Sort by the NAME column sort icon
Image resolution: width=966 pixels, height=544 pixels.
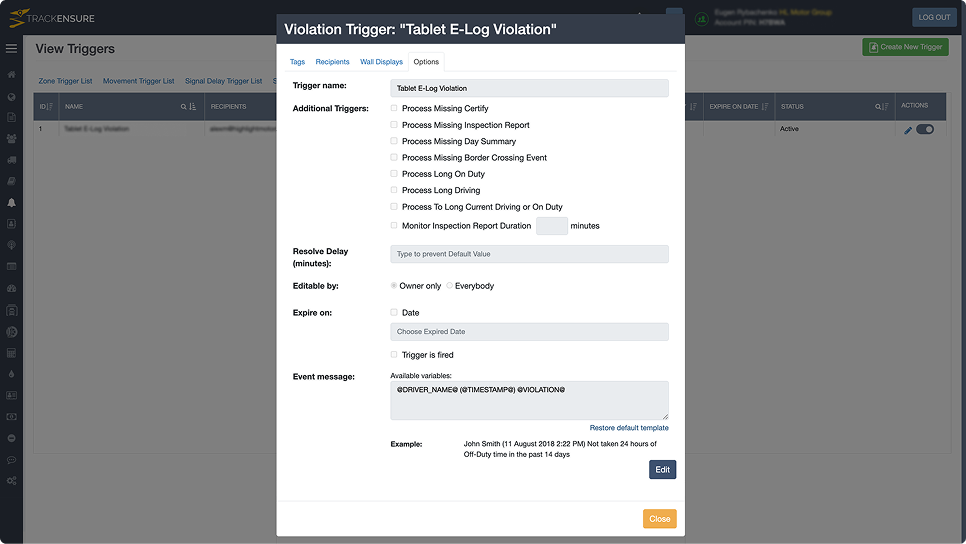[x=193, y=107]
